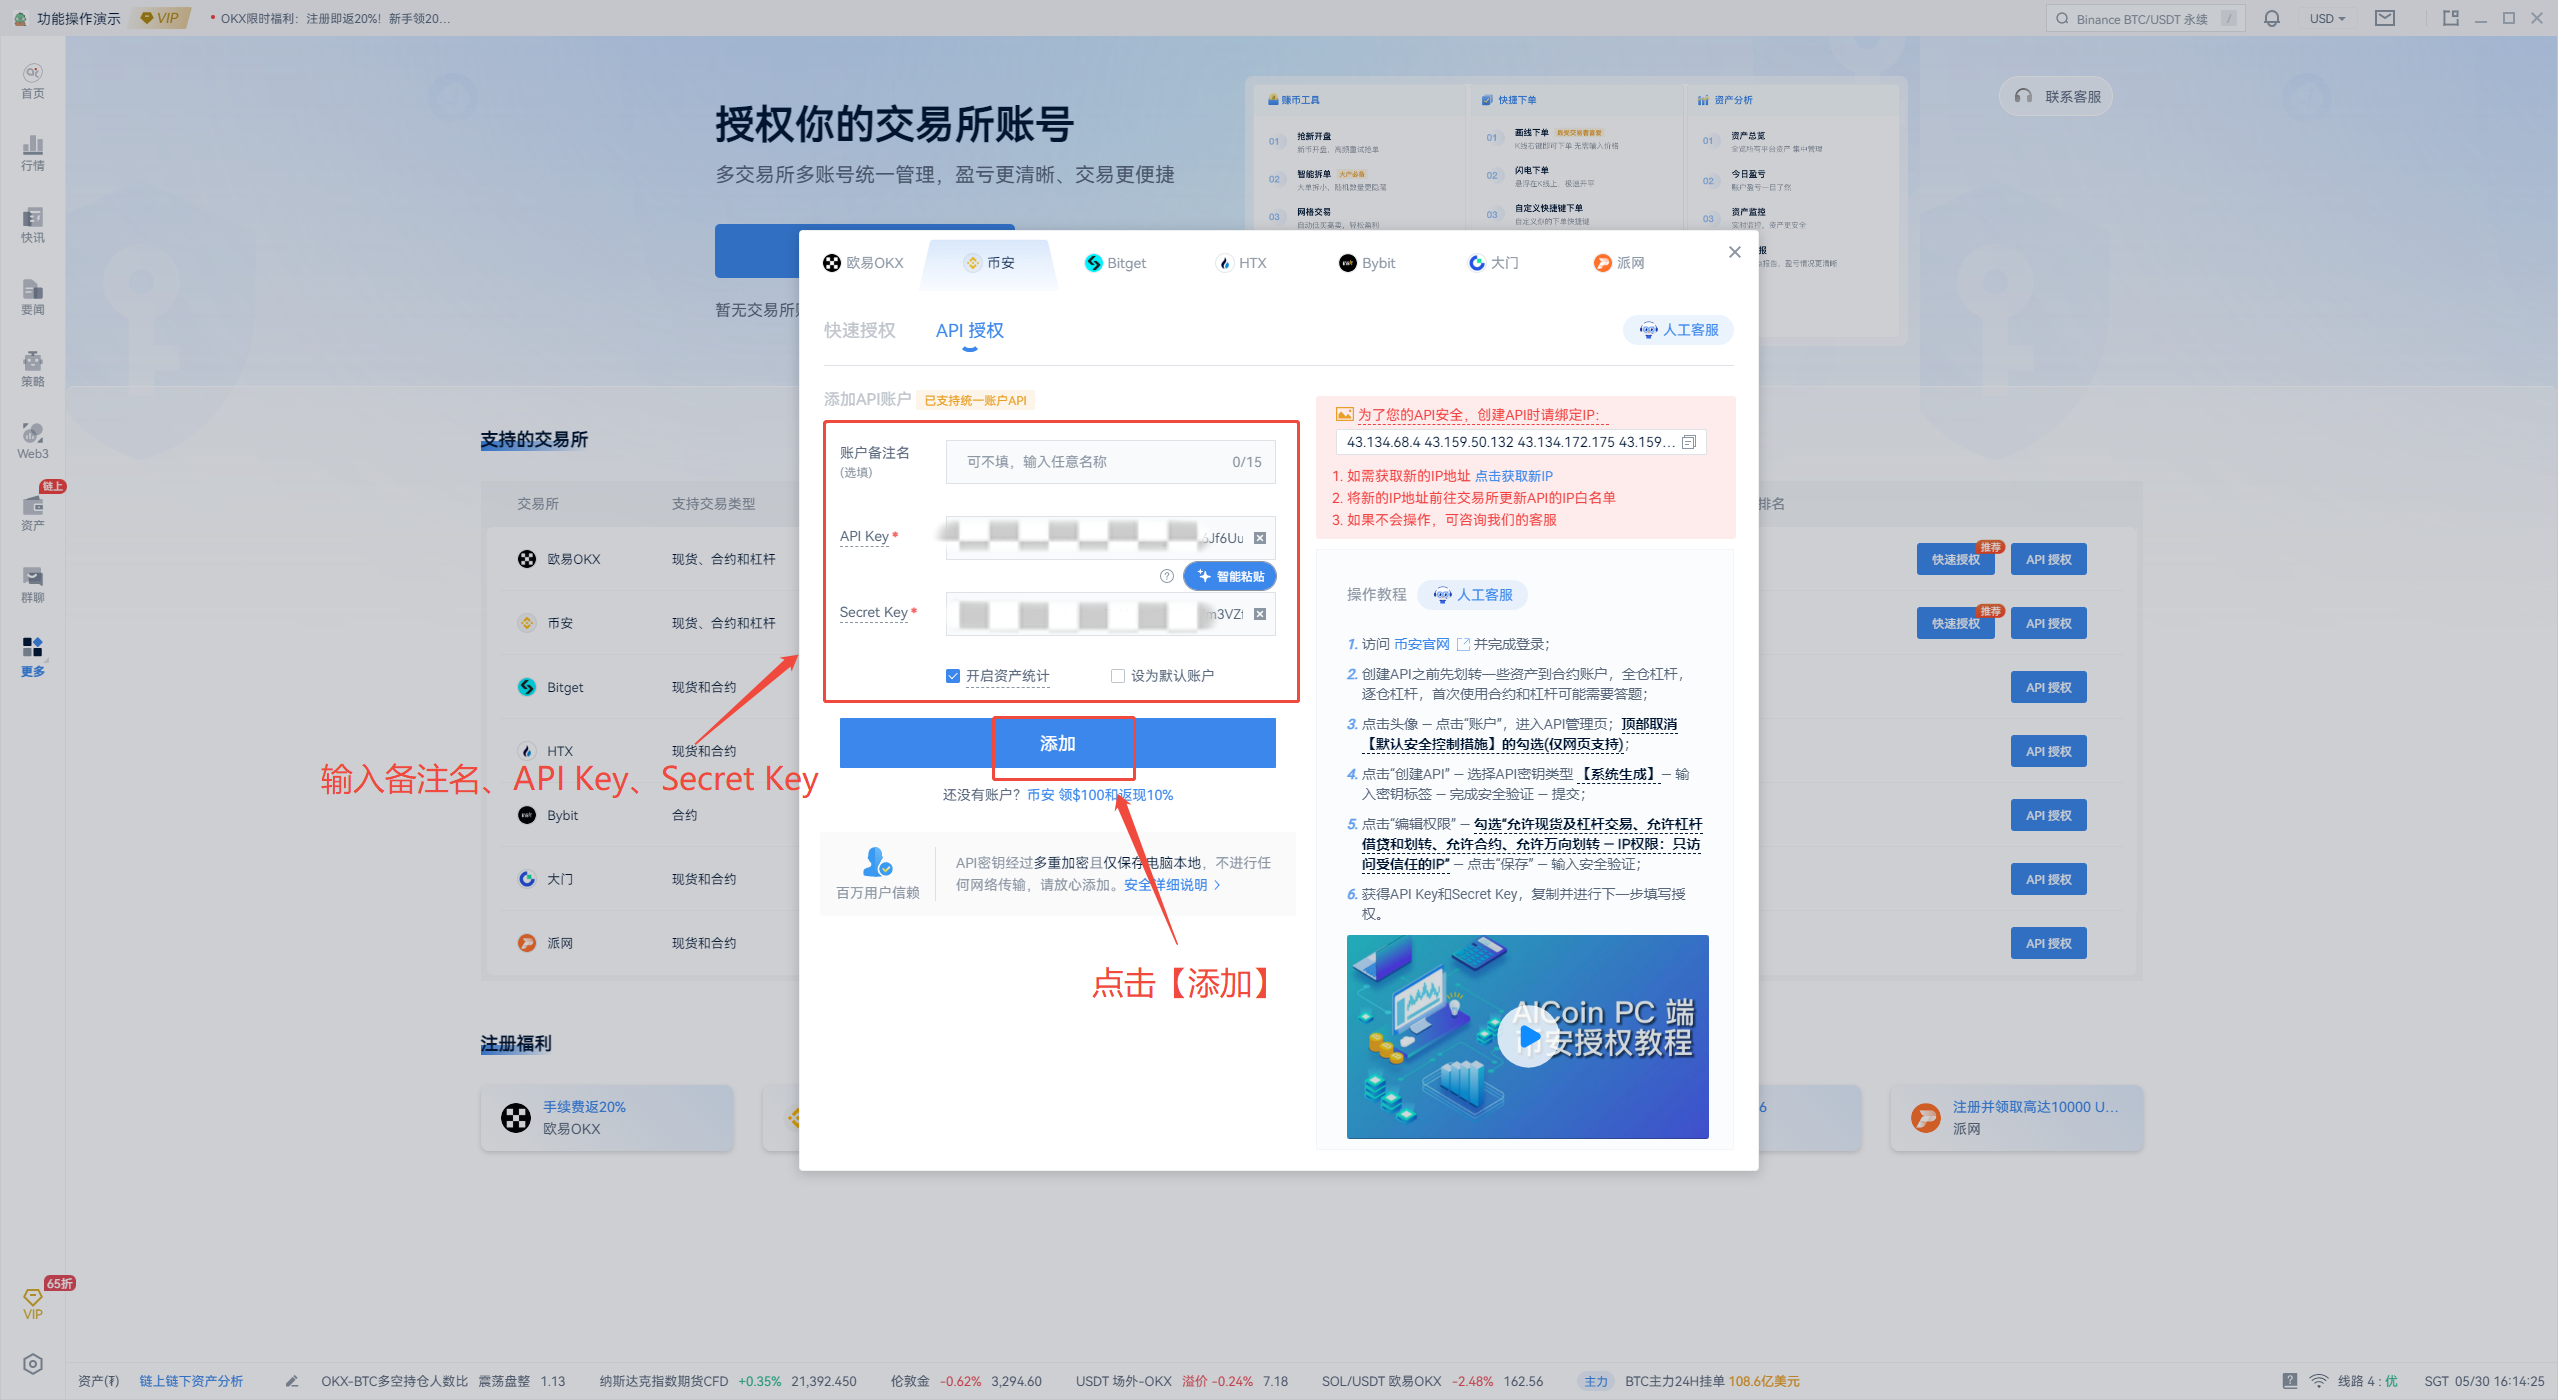Select the 币安 exchange tab
Viewport: 2558px width, 1400px height.
(x=989, y=263)
